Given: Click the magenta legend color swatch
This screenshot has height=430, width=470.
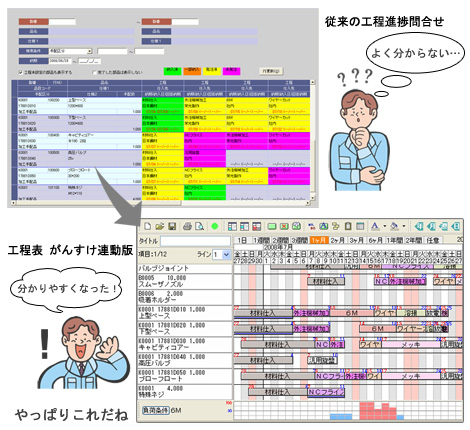Looking at the screenshot, I should tap(232, 71).
